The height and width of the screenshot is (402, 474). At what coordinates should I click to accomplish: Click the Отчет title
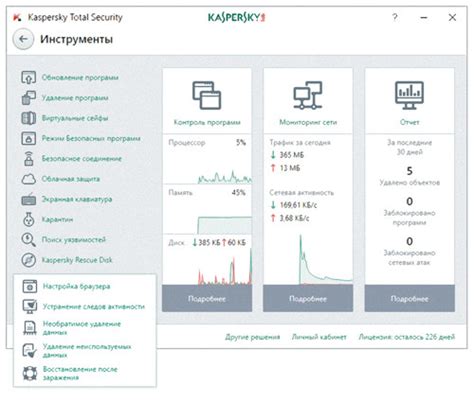tap(409, 122)
